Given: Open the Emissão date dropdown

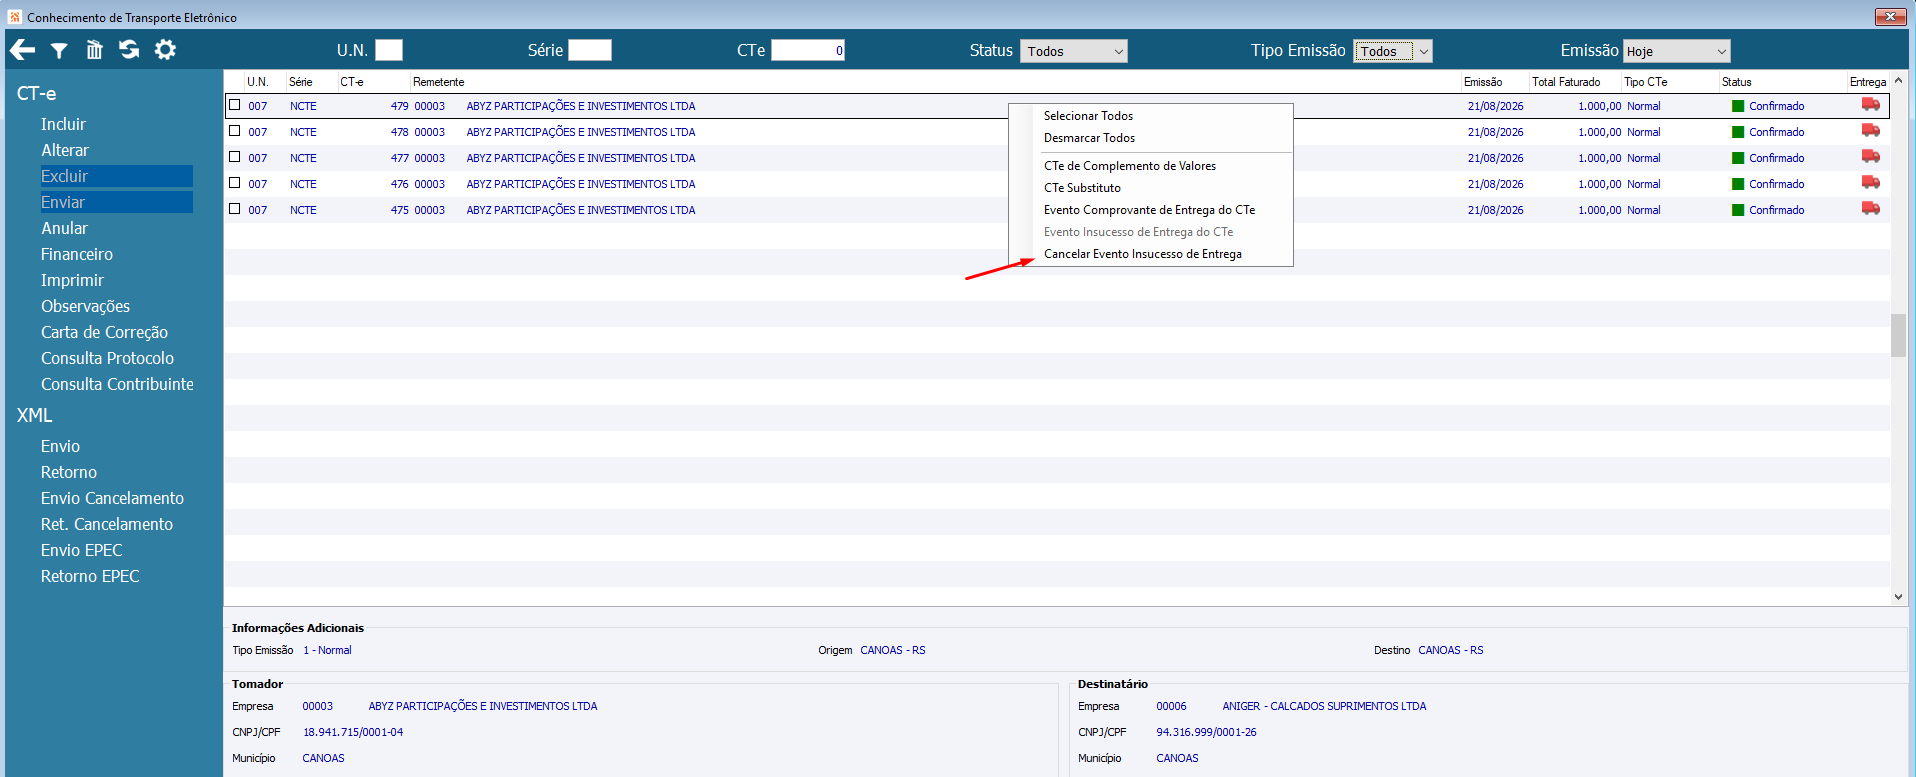Looking at the screenshot, I should 1676,51.
